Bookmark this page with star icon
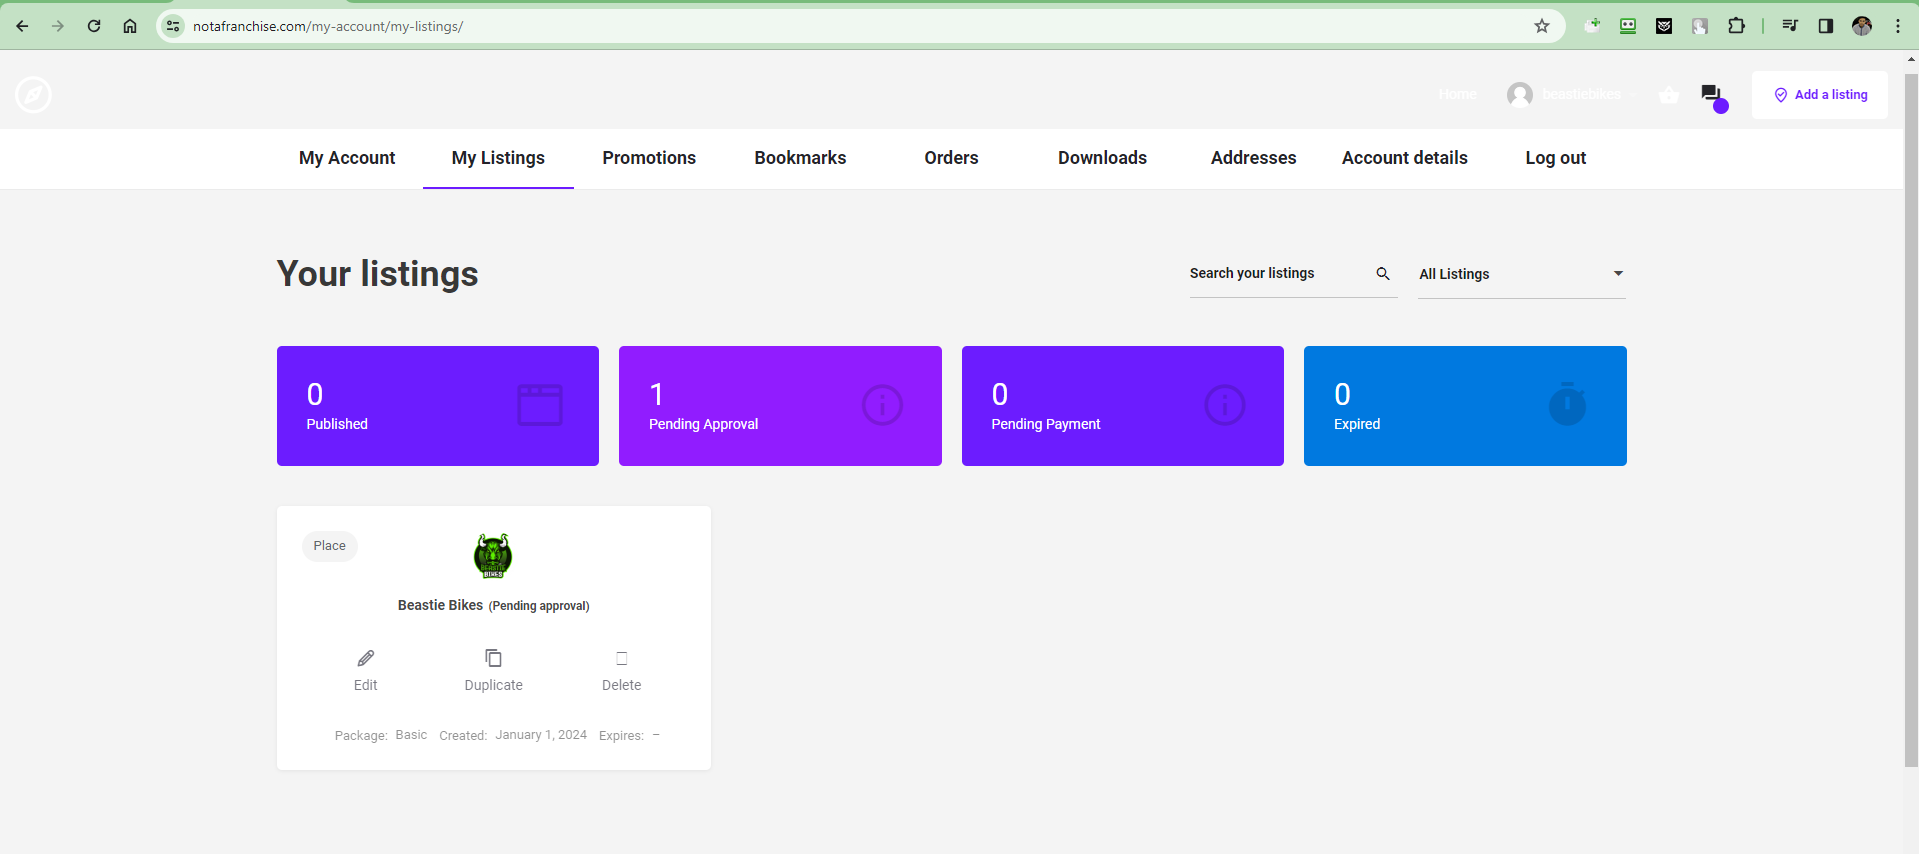 coord(1542,26)
